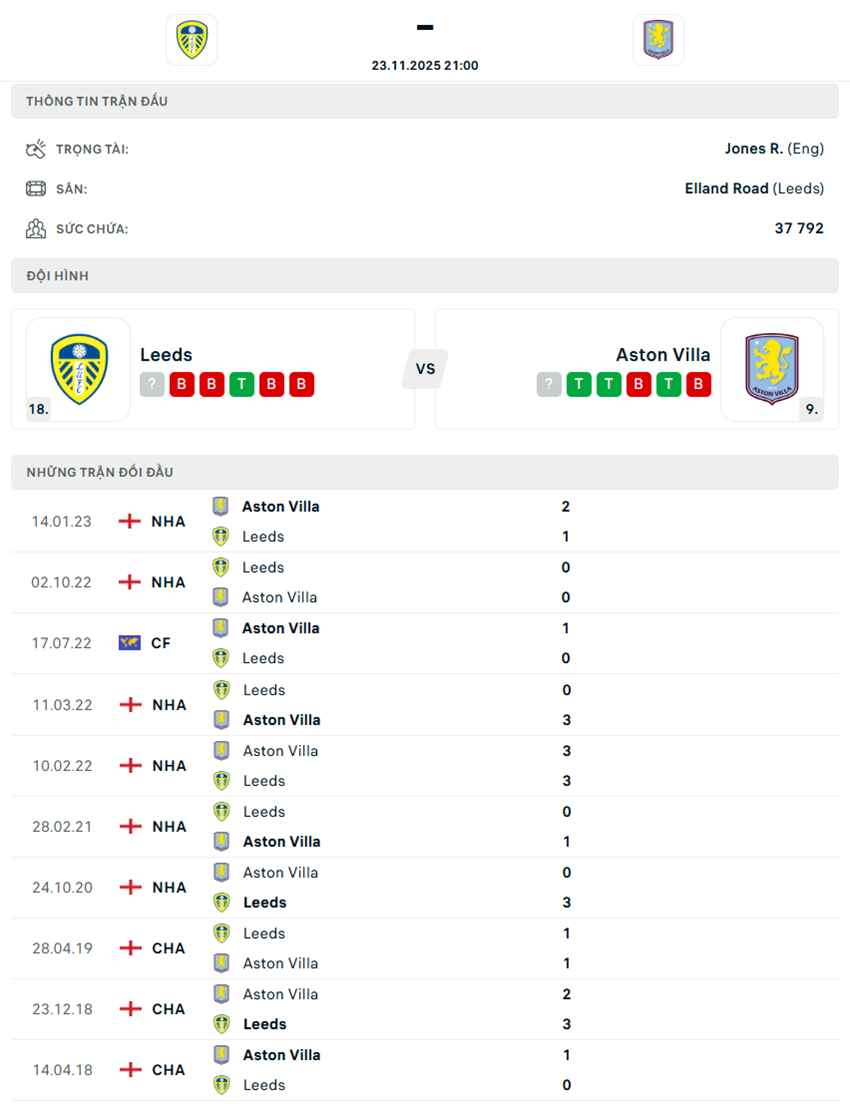This screenshot has width=850, height=1108.
Task: Click the stadium icon beside SÂN
Action: (x=36, y=188)
